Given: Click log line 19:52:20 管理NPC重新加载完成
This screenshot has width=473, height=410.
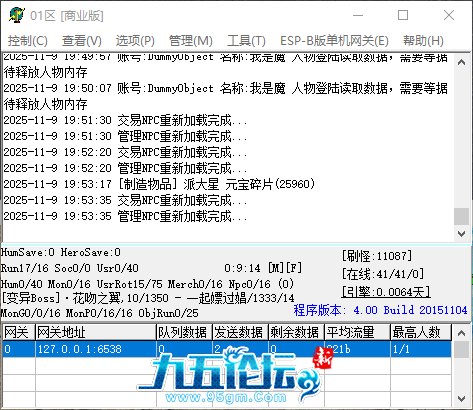Looking at the screenshot, I should (126, 168).
